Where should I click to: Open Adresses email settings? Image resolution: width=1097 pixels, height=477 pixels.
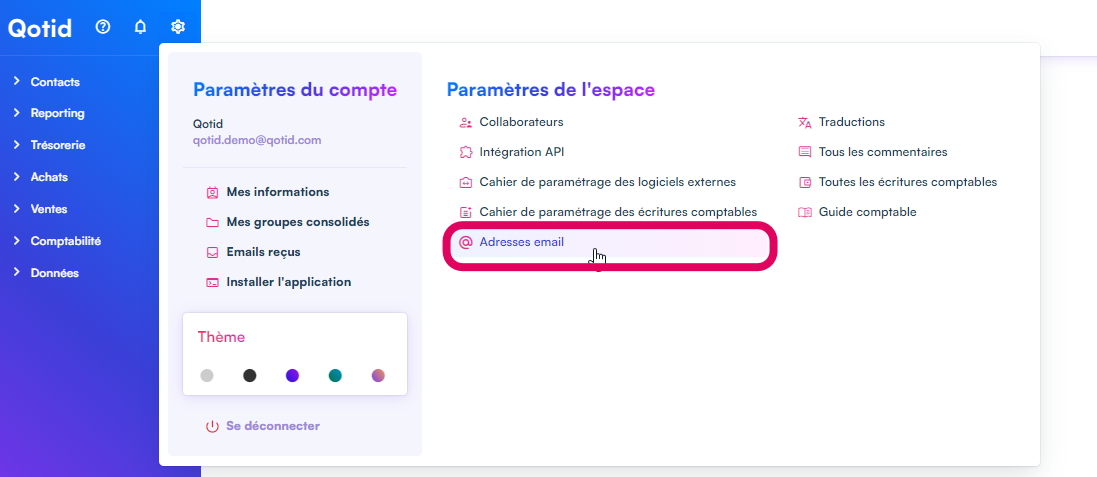(x=521, y=242)
